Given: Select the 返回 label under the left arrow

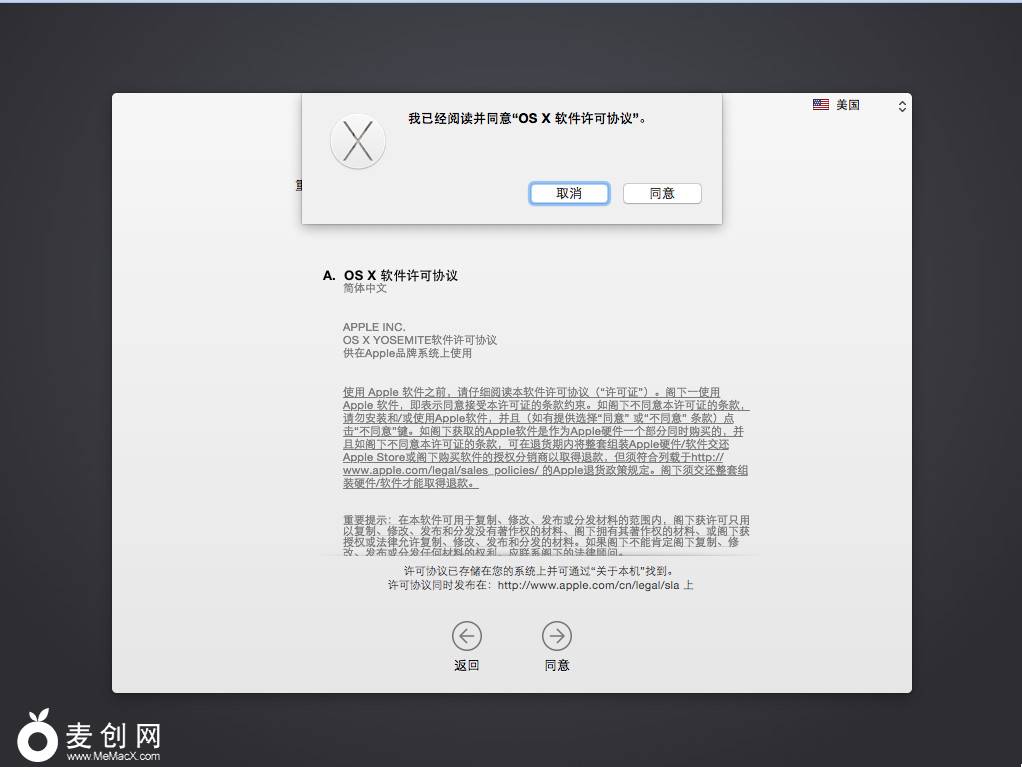Looking at the screenshot, I should (466, 666).
